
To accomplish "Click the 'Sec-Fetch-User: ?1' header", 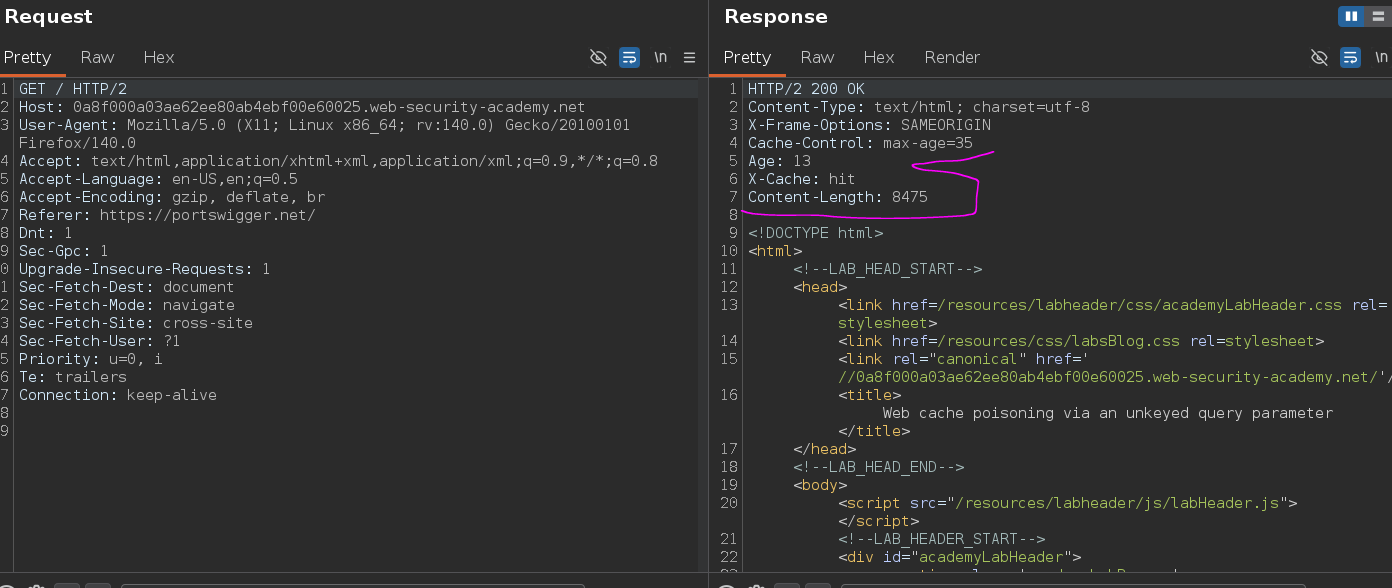I will pyautogui.click(x=99, y=341).
